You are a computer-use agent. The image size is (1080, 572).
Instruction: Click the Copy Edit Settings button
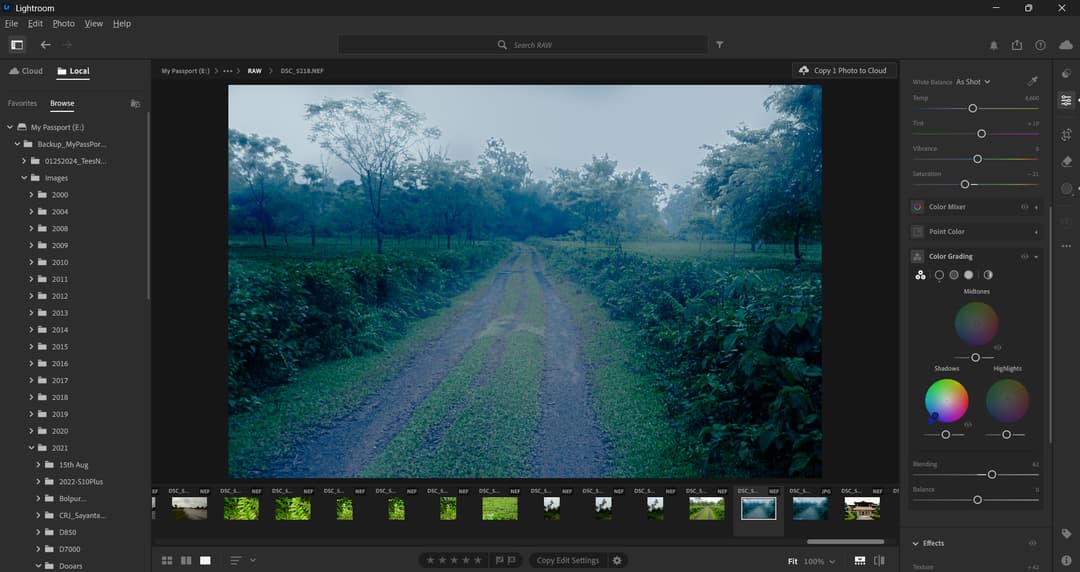[x=568, y=560]
